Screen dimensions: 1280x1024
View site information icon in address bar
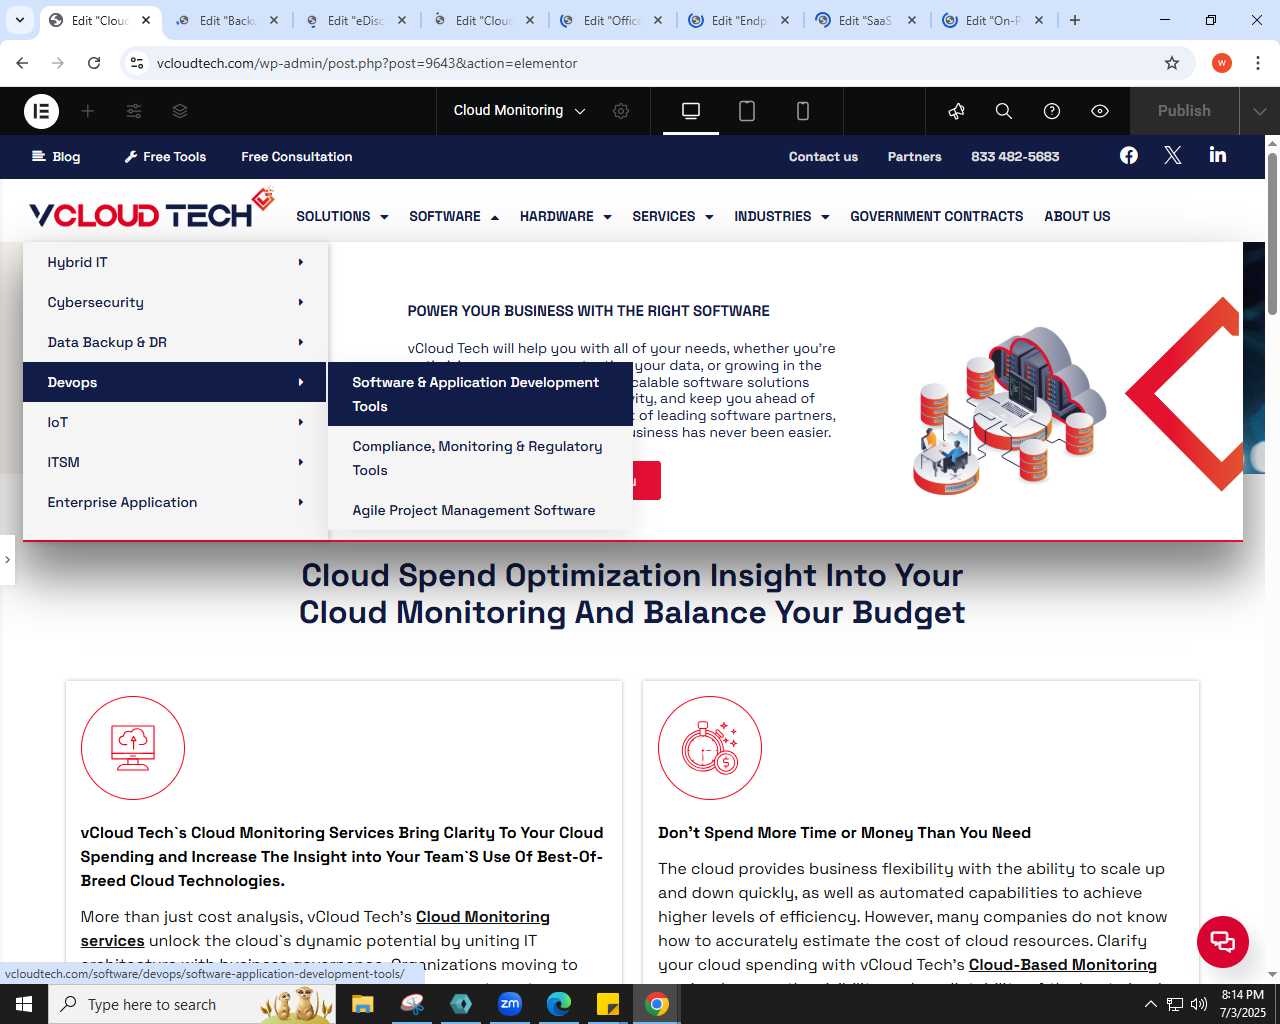click(138, 63)
